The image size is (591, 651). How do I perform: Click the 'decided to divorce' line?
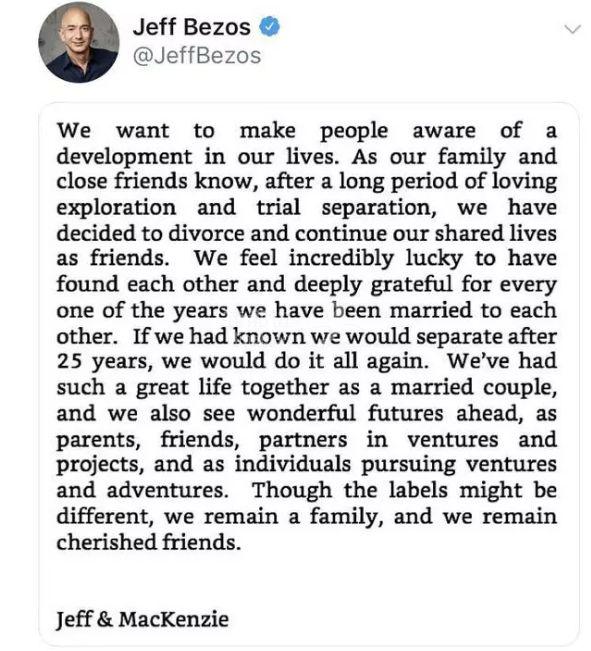[307, 233]
